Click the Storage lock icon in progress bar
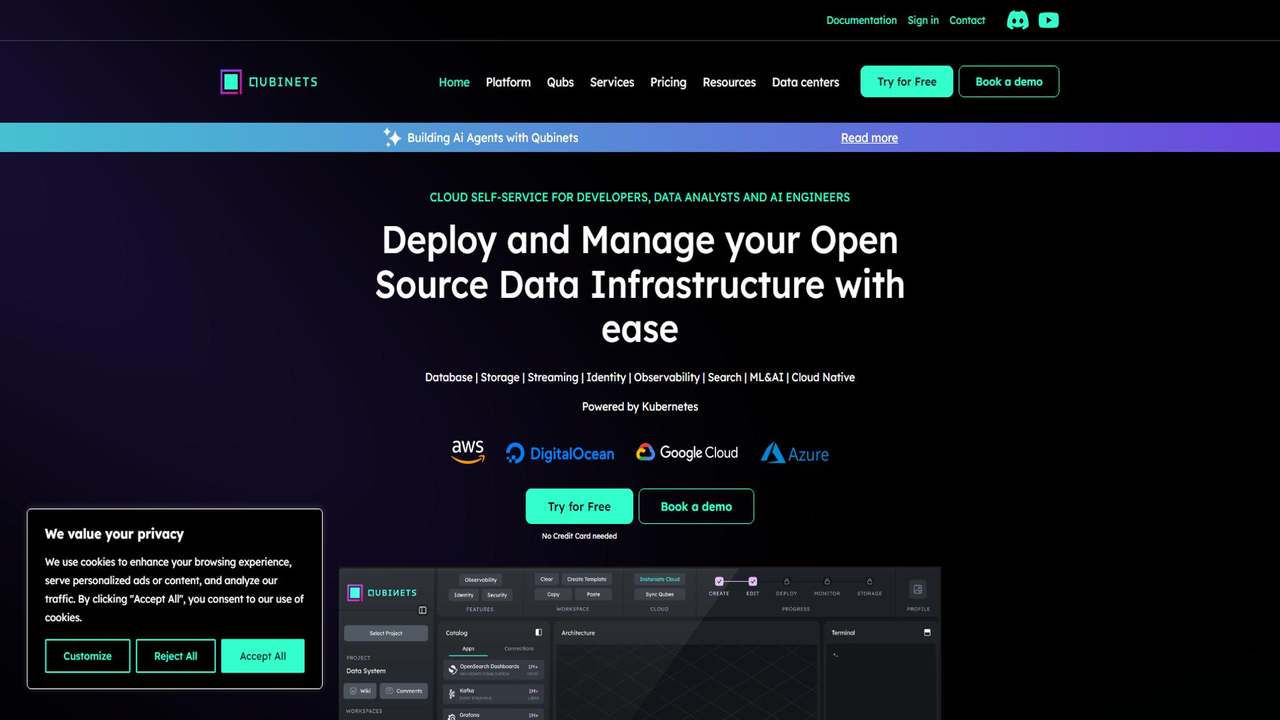This screenshot has height=720, width=1280. (x=870, y=581)
